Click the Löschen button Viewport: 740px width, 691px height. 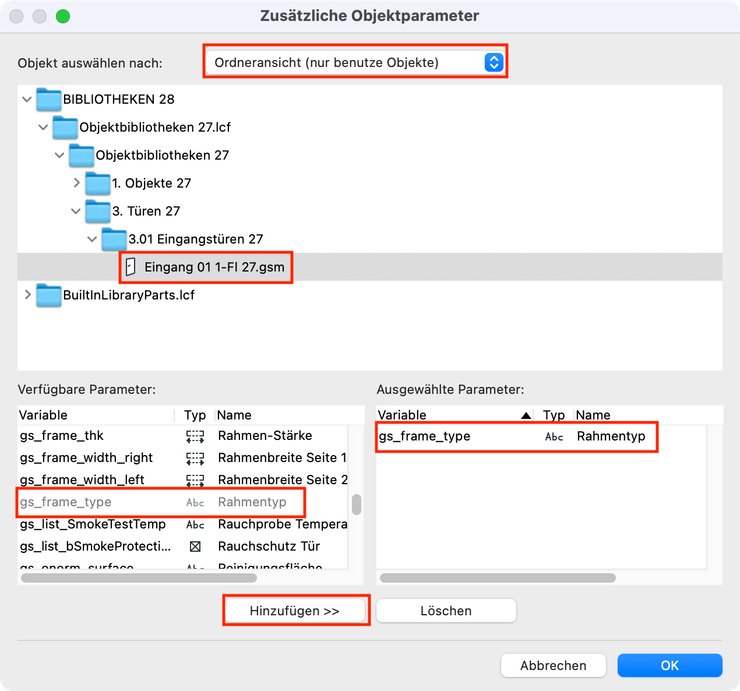[446, 610]
